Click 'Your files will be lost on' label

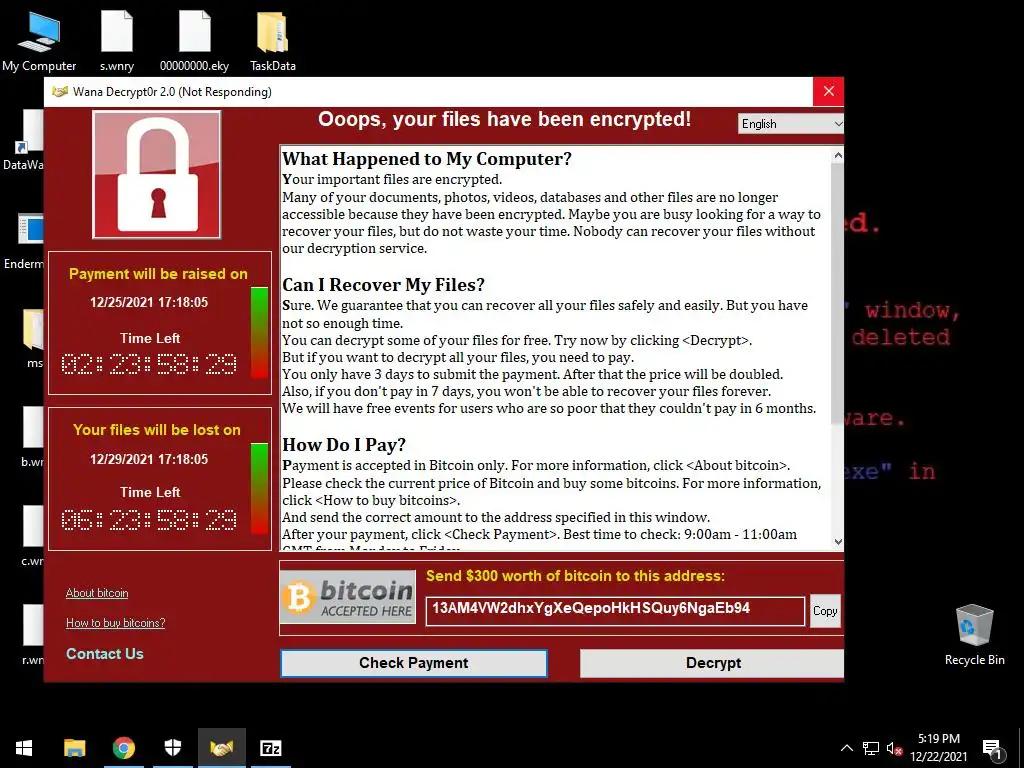157,430
